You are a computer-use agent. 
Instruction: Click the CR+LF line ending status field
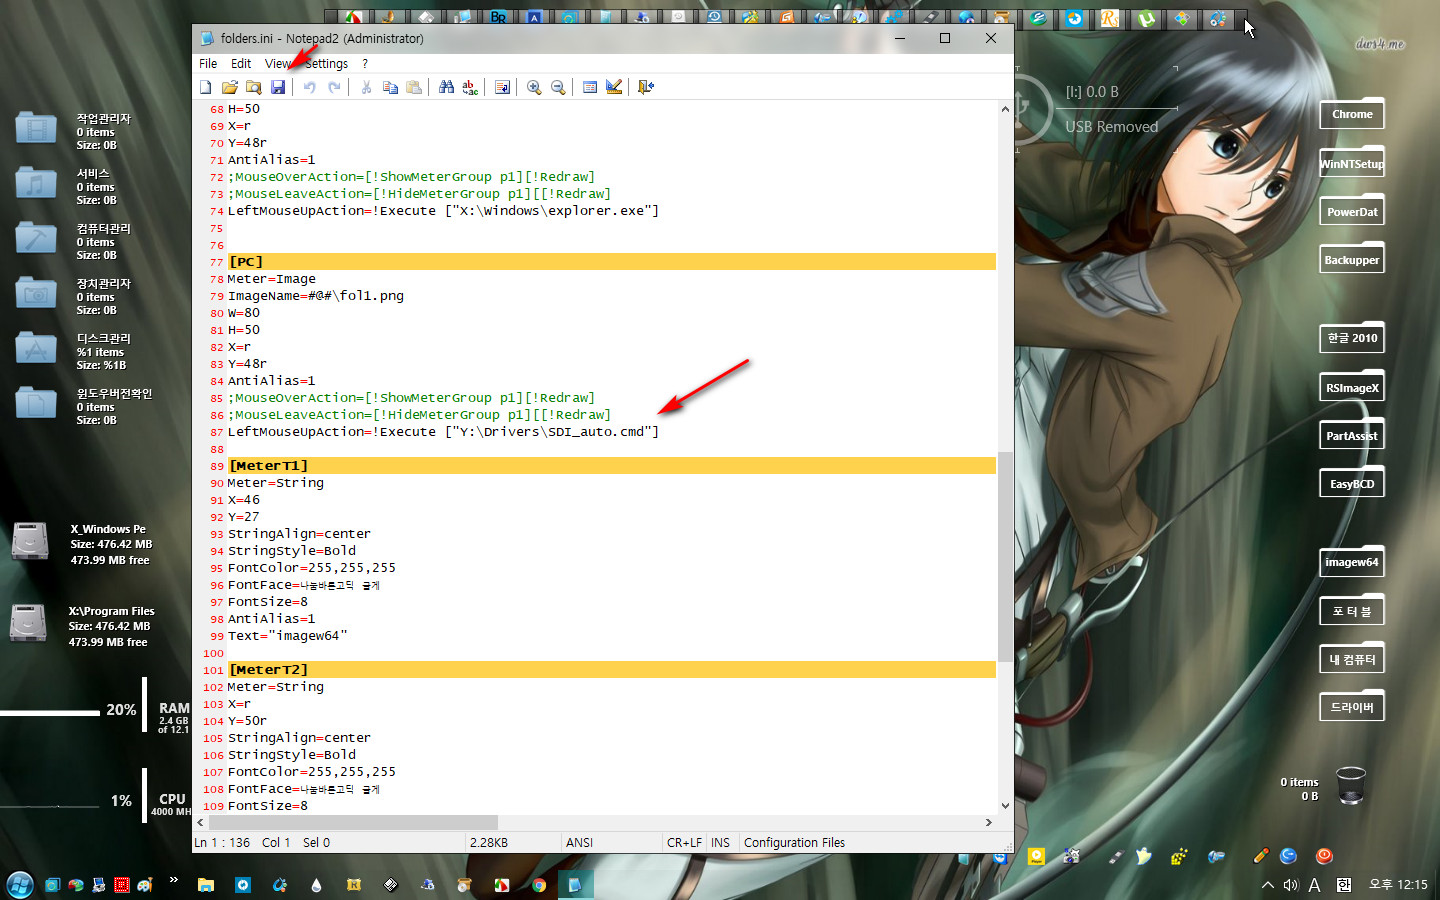coord(684,843)
